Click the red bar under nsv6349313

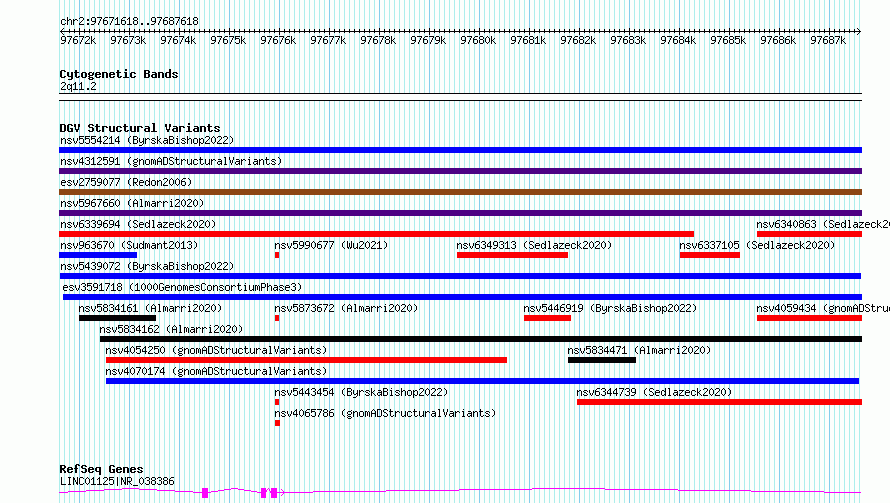point(512,255)
